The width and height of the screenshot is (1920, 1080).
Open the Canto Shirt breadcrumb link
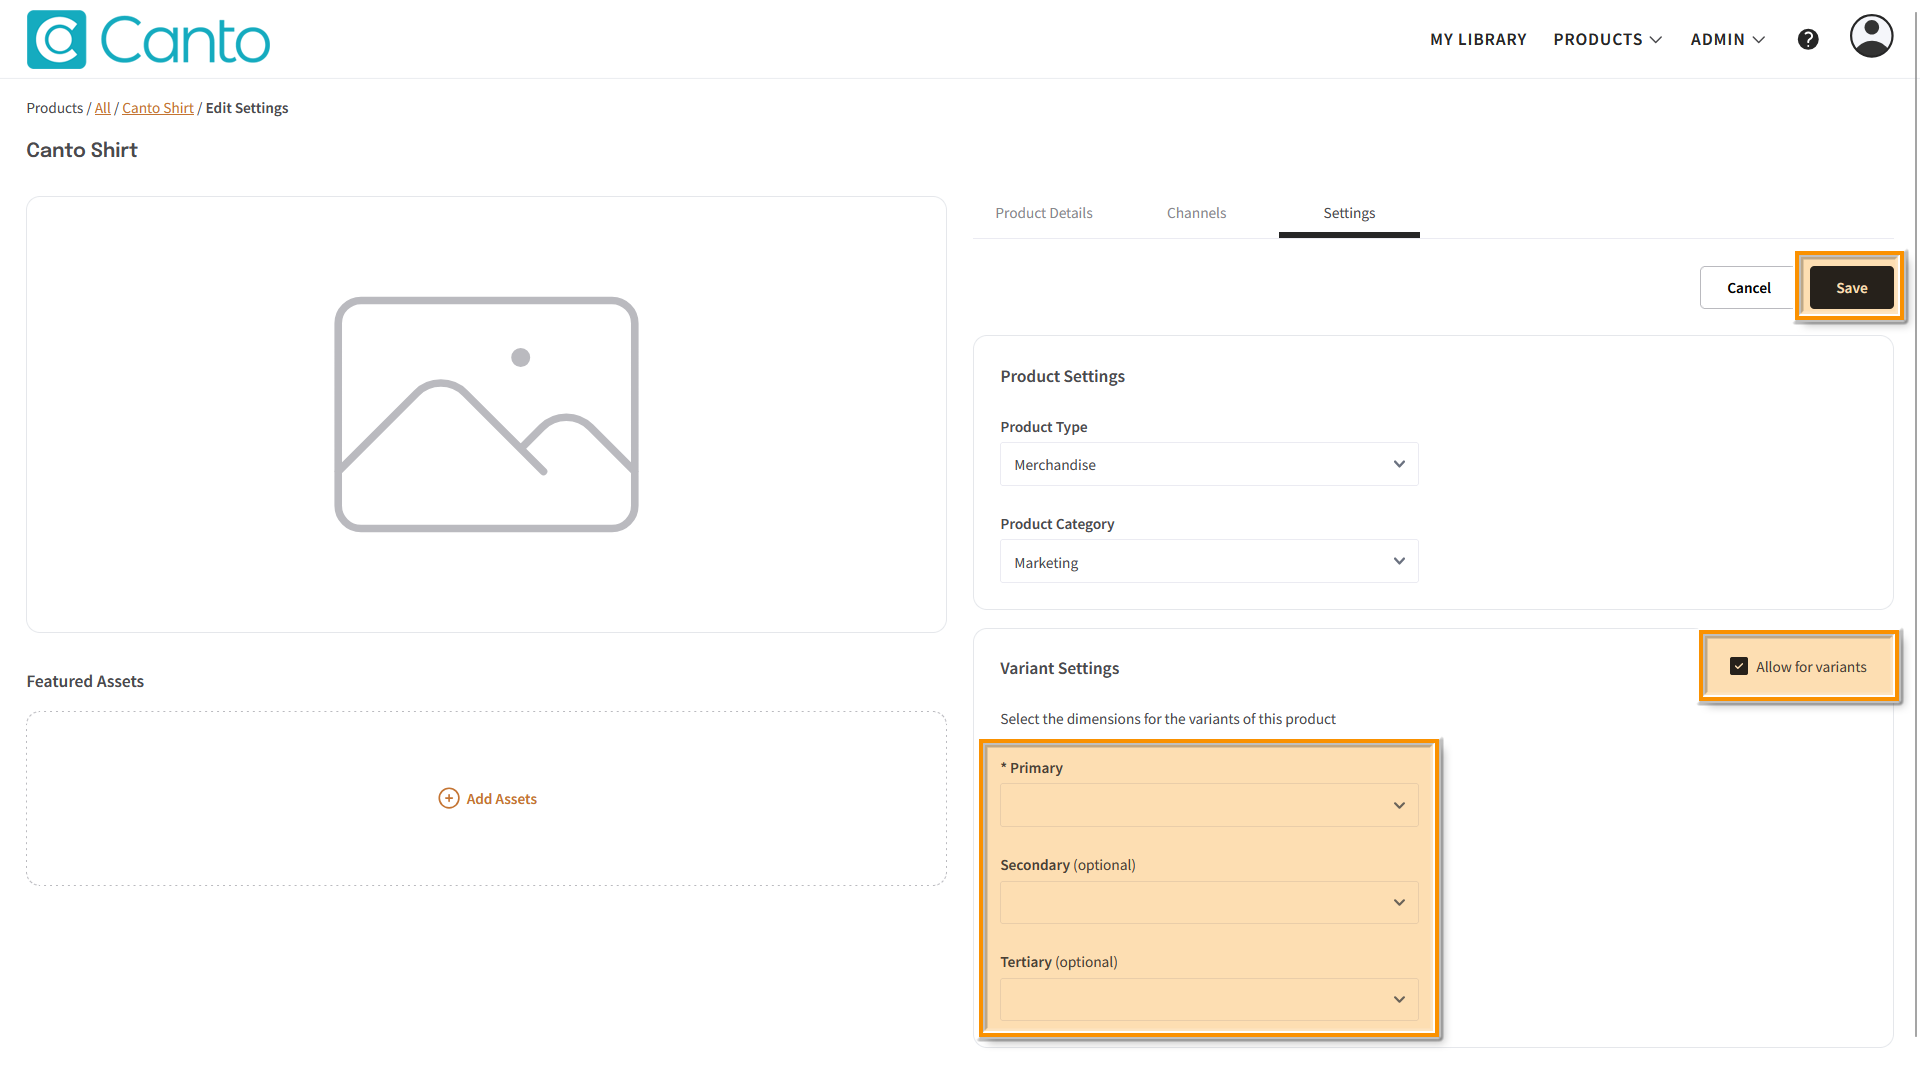[158, 108]
